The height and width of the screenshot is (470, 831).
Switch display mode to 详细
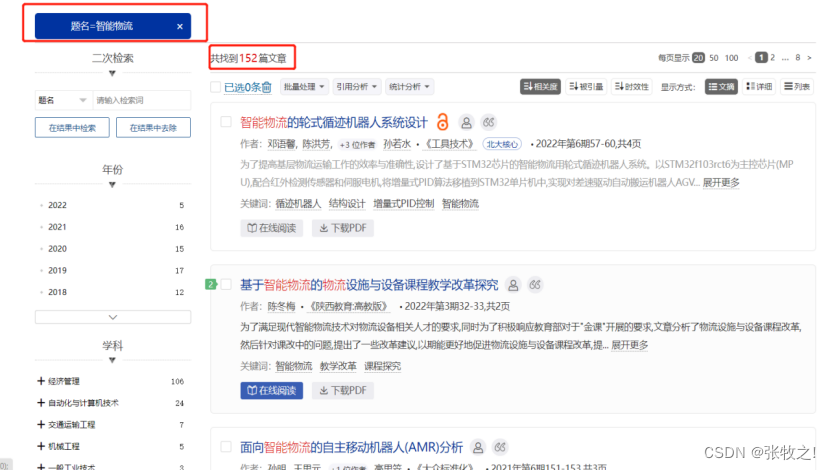tap(759, 87)
